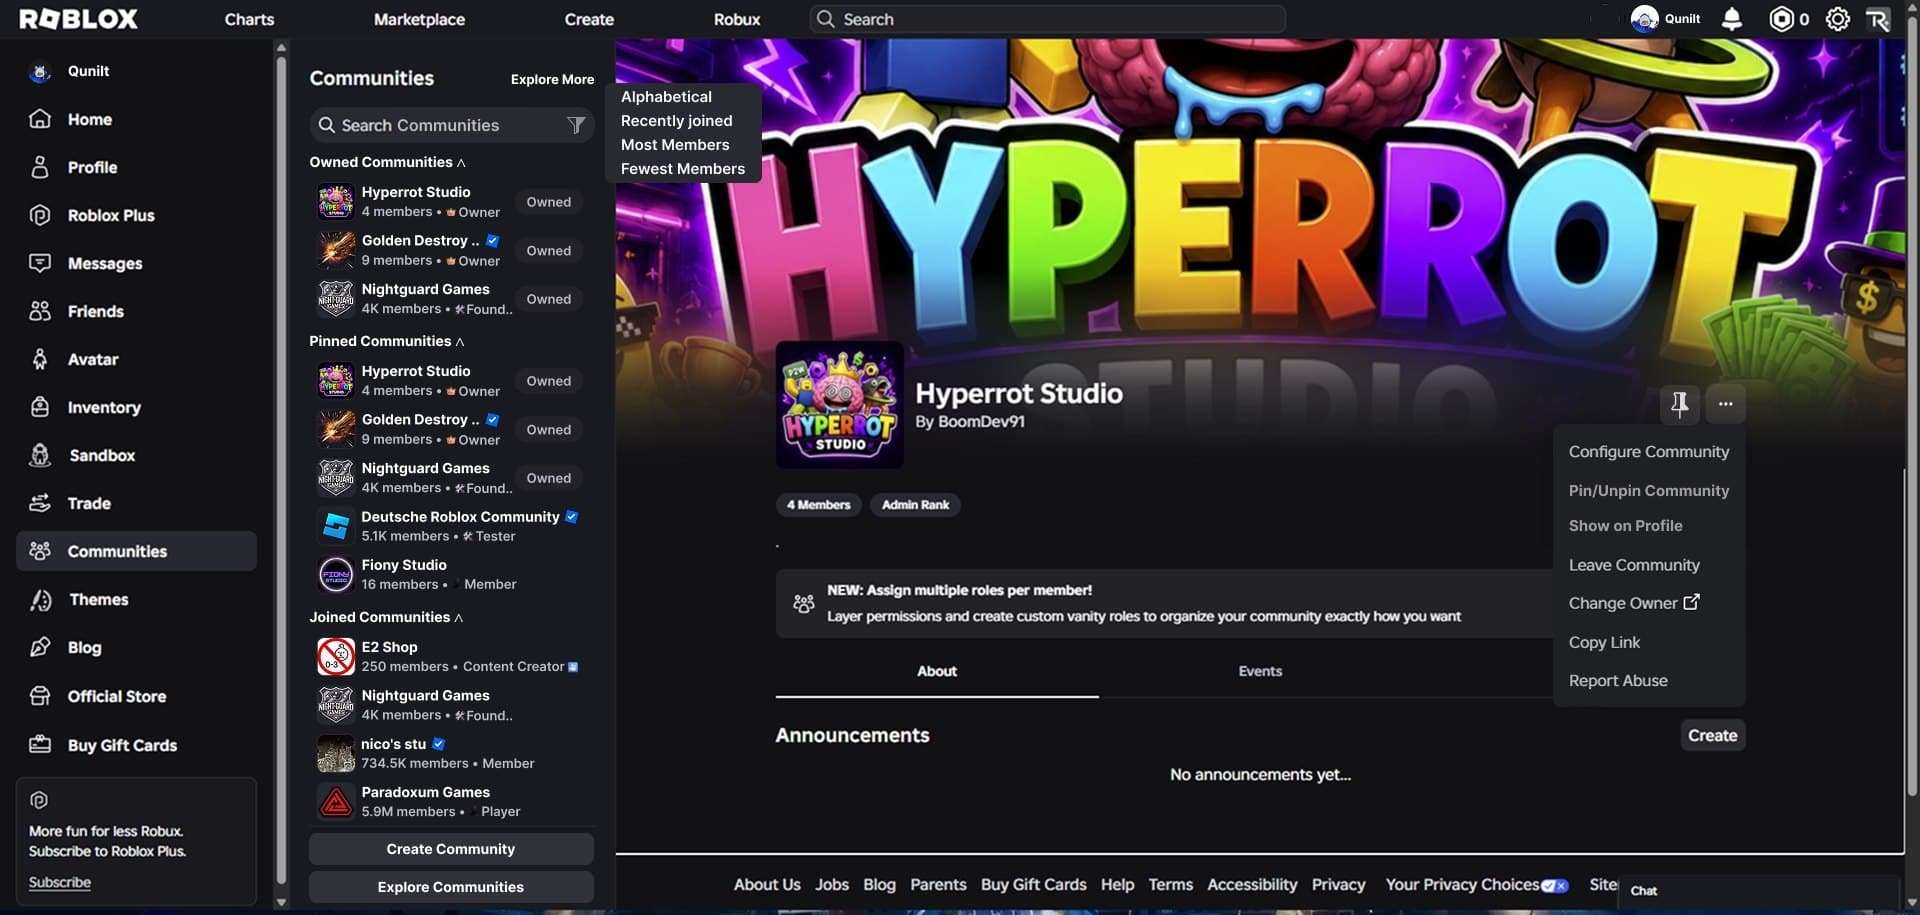Open Robux balance icon
1920x915 pixels.
pos(1781,19)
